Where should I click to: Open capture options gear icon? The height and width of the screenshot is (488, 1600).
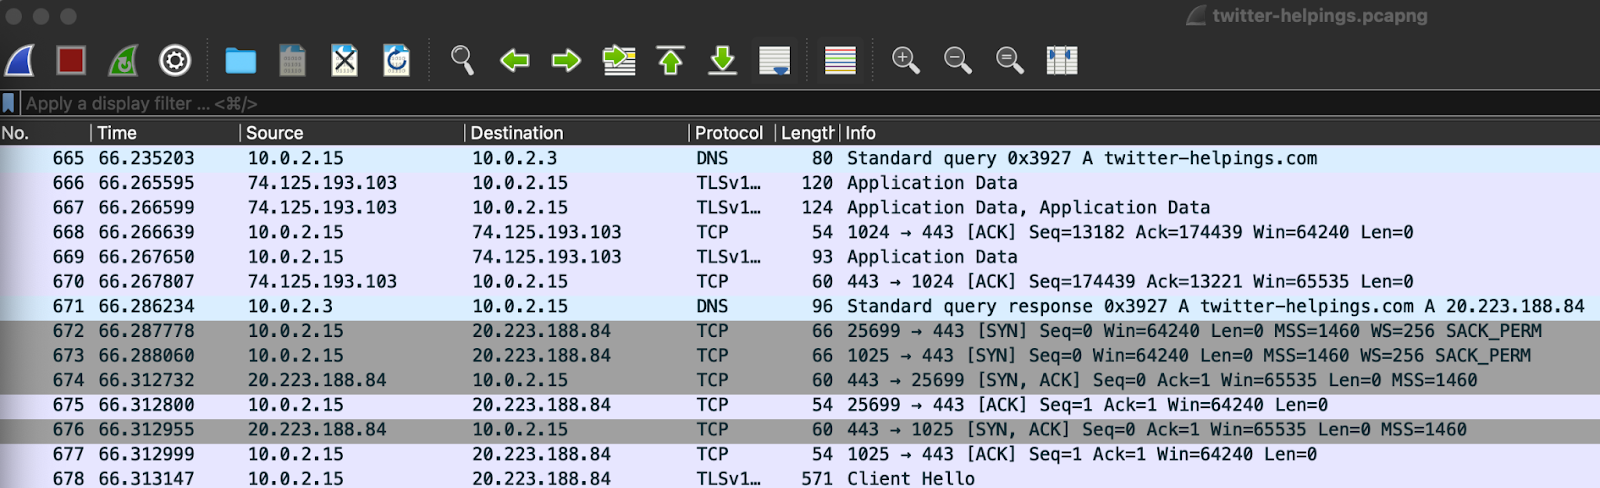(x=175, y=61)
